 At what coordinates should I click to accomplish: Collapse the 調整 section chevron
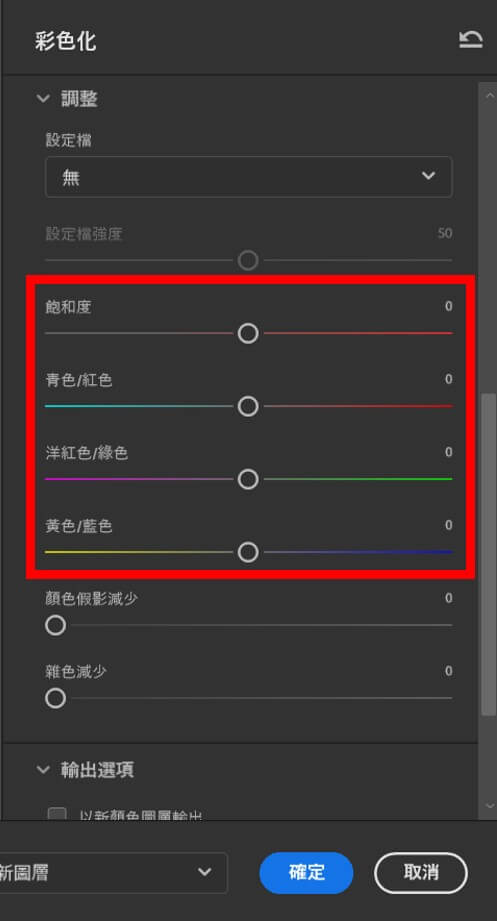pyautogui.click(x=43, y=99)
